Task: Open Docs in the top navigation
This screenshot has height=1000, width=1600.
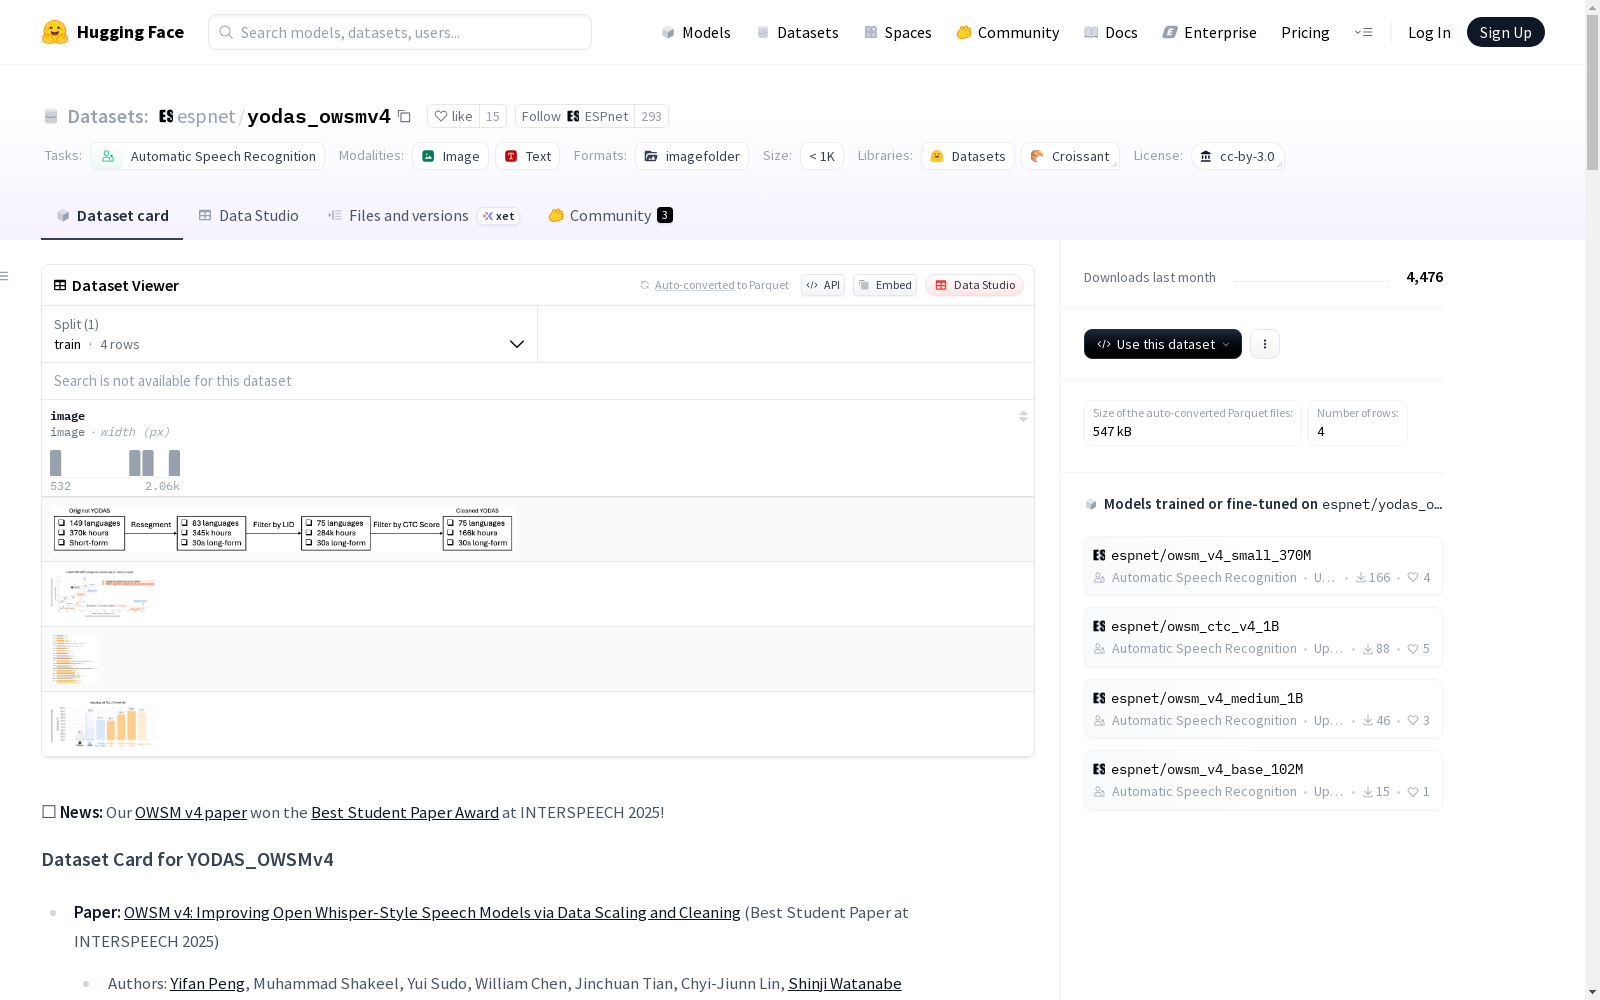Action: click(1111, 32)
